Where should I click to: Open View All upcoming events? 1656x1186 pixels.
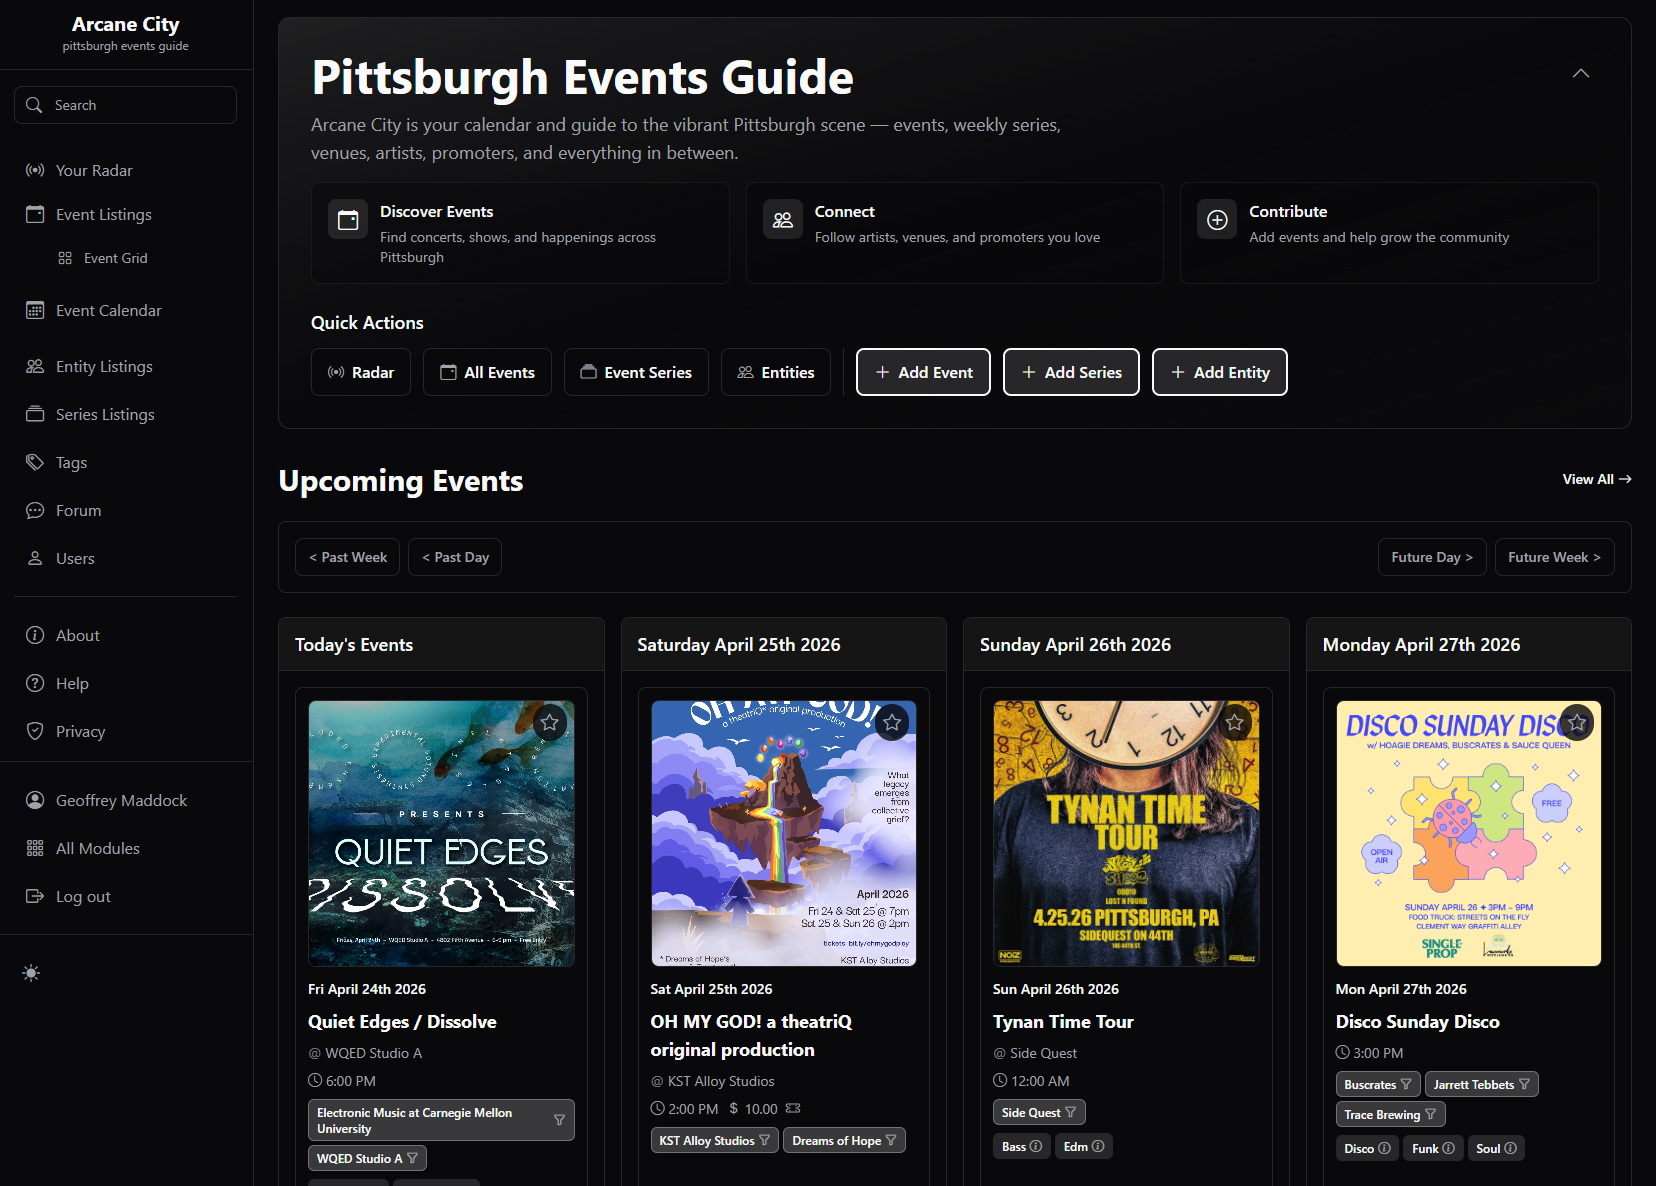pos(1596,479)
